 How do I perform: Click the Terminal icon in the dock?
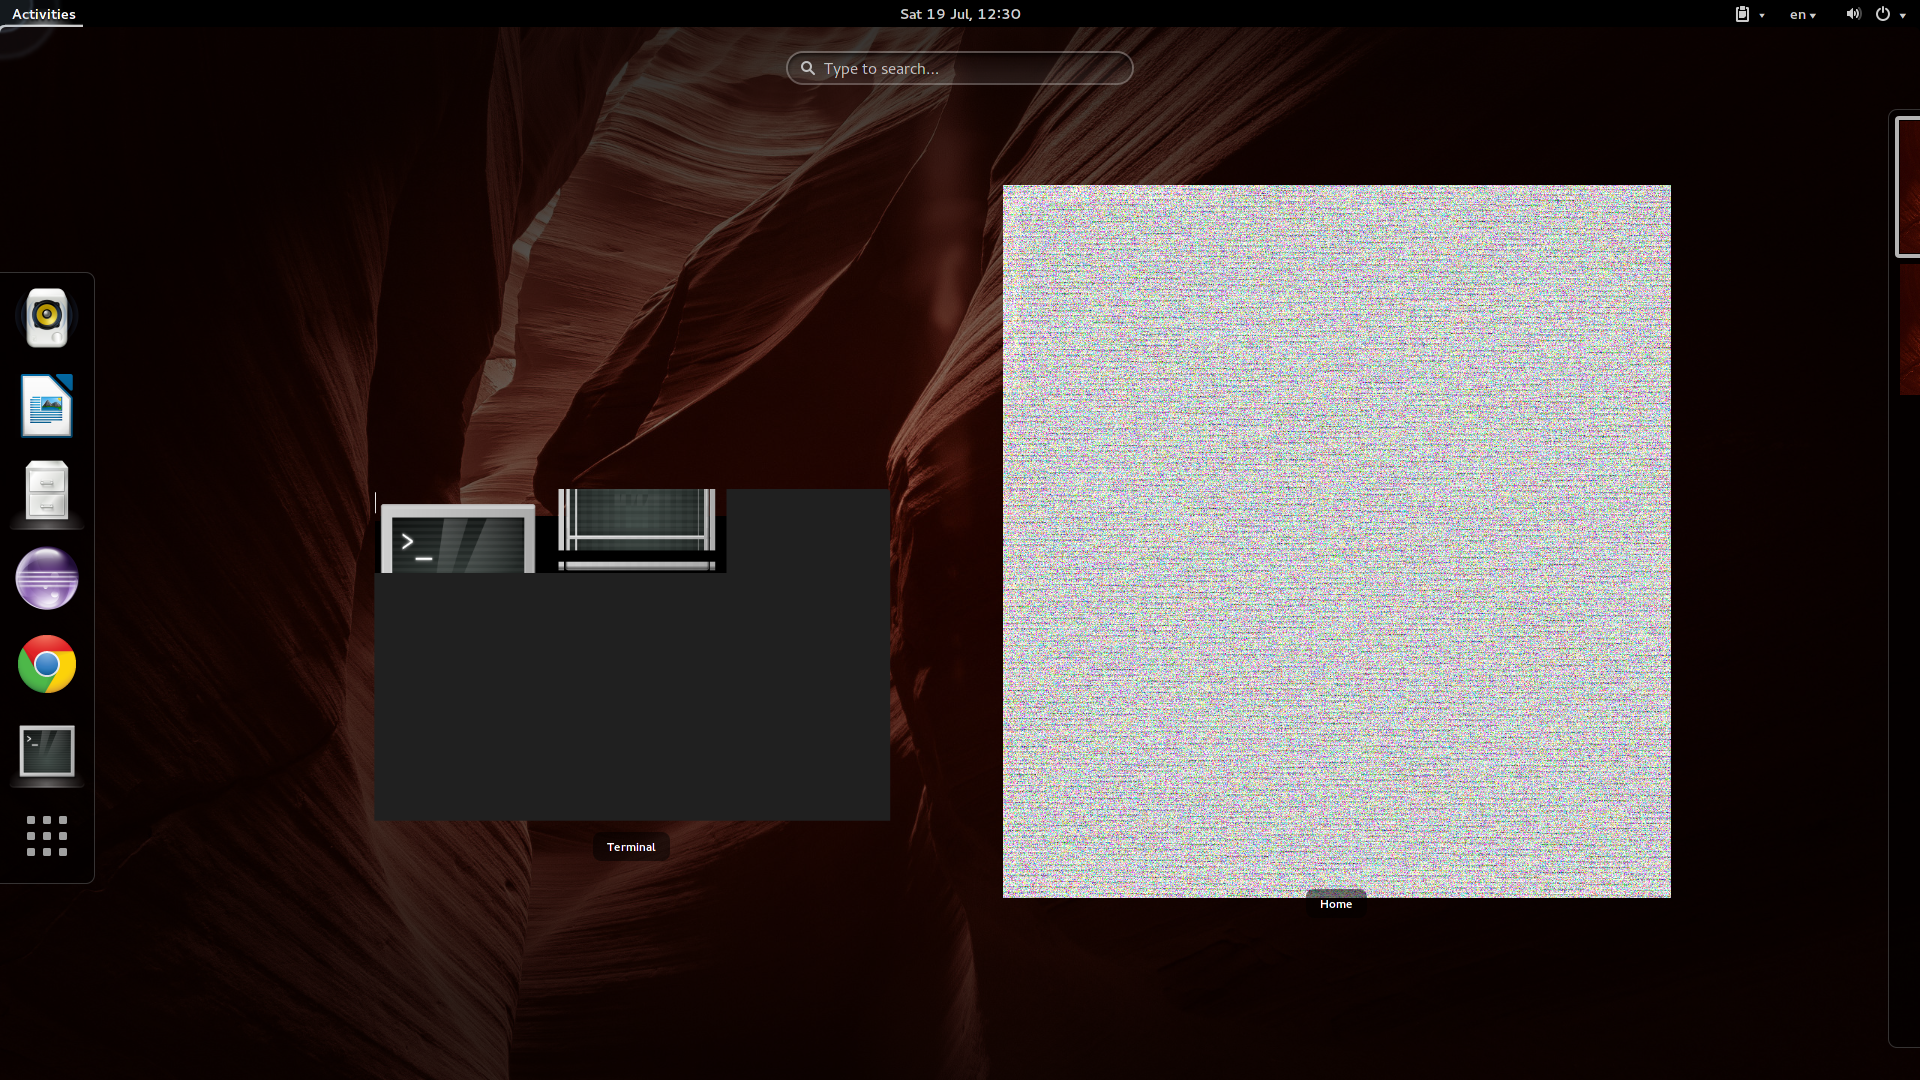point(47,751)
